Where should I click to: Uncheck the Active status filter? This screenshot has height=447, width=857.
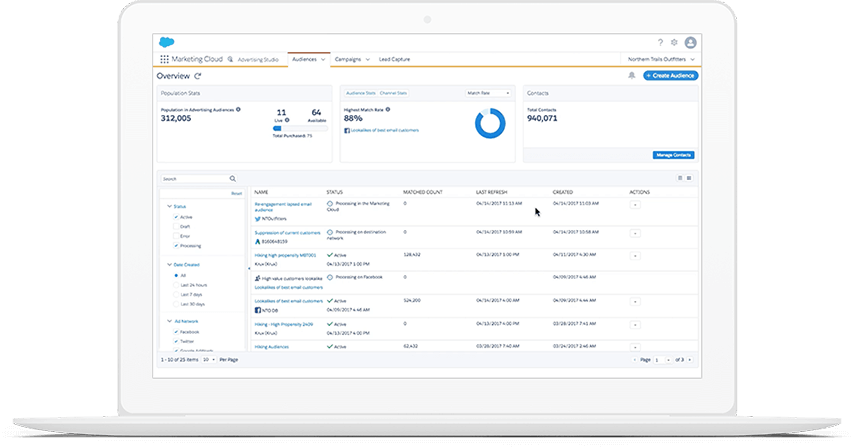(176, 217)
